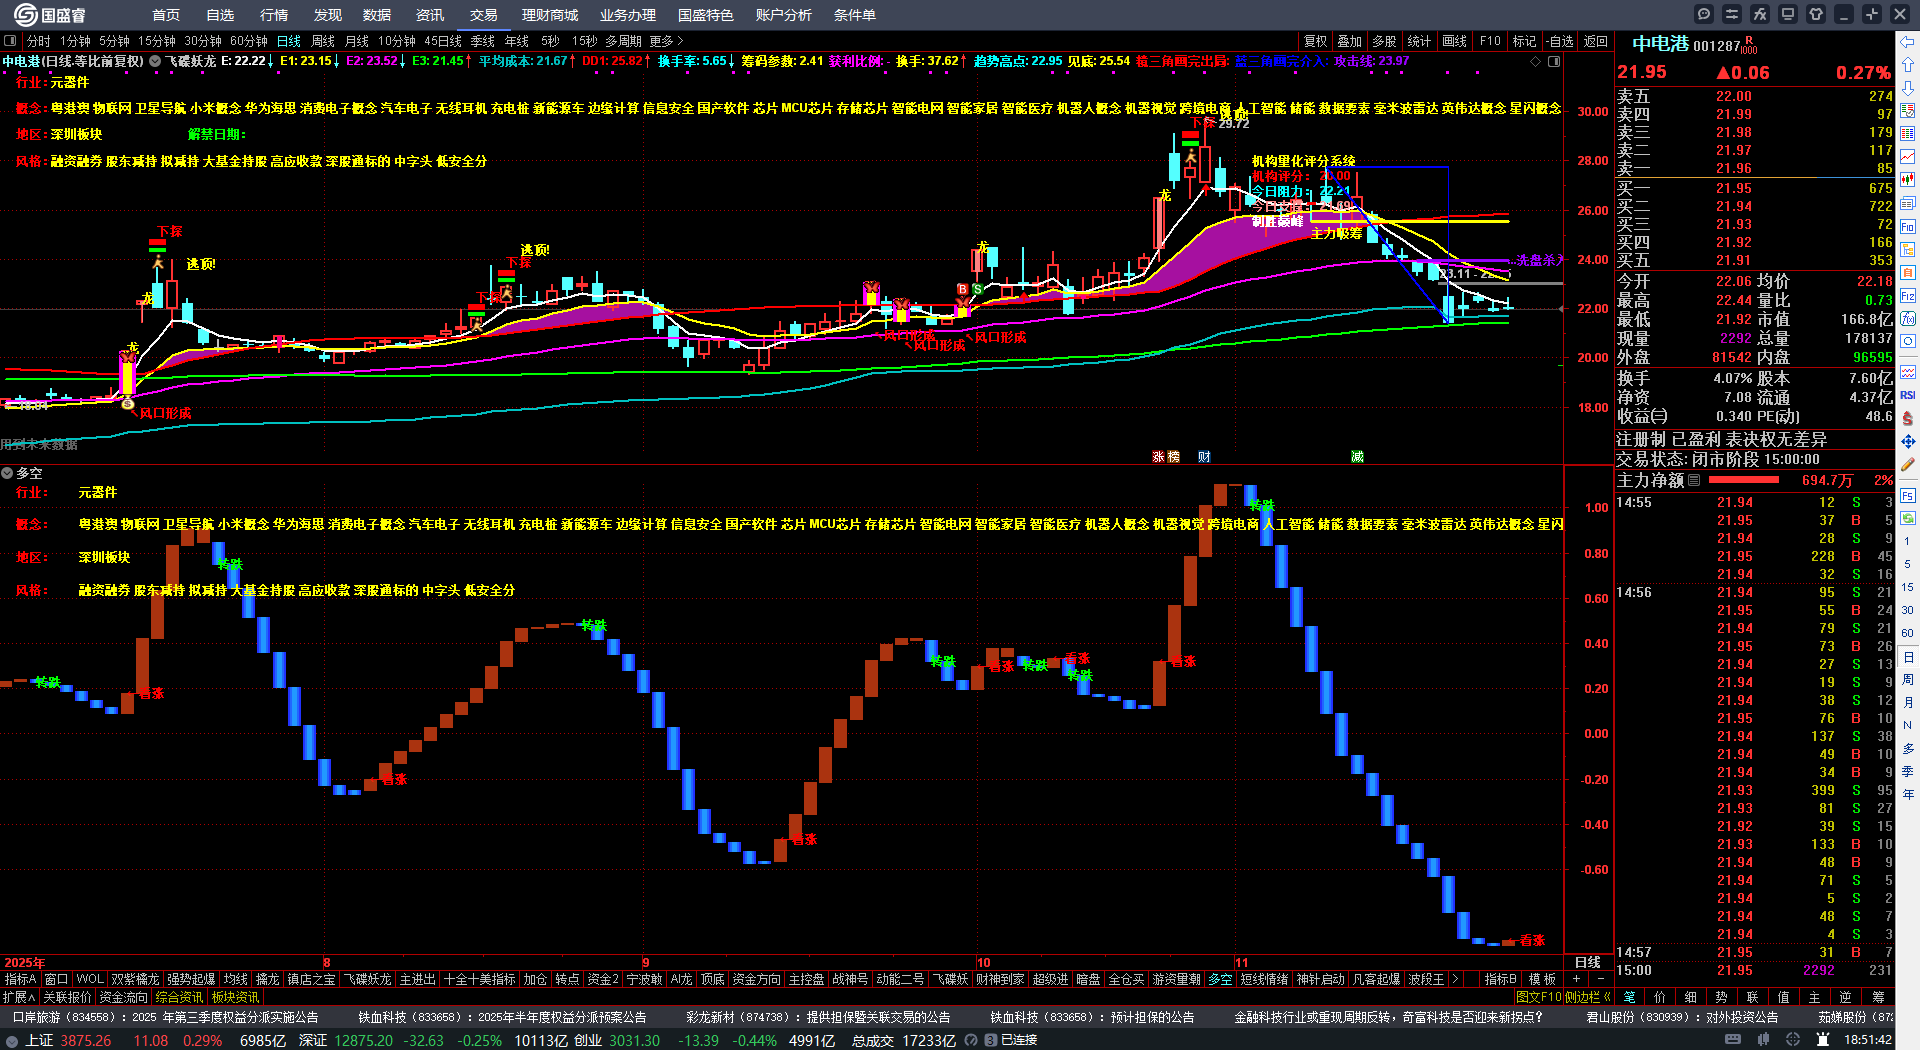Click the 返回 back button

point(1596,41)
